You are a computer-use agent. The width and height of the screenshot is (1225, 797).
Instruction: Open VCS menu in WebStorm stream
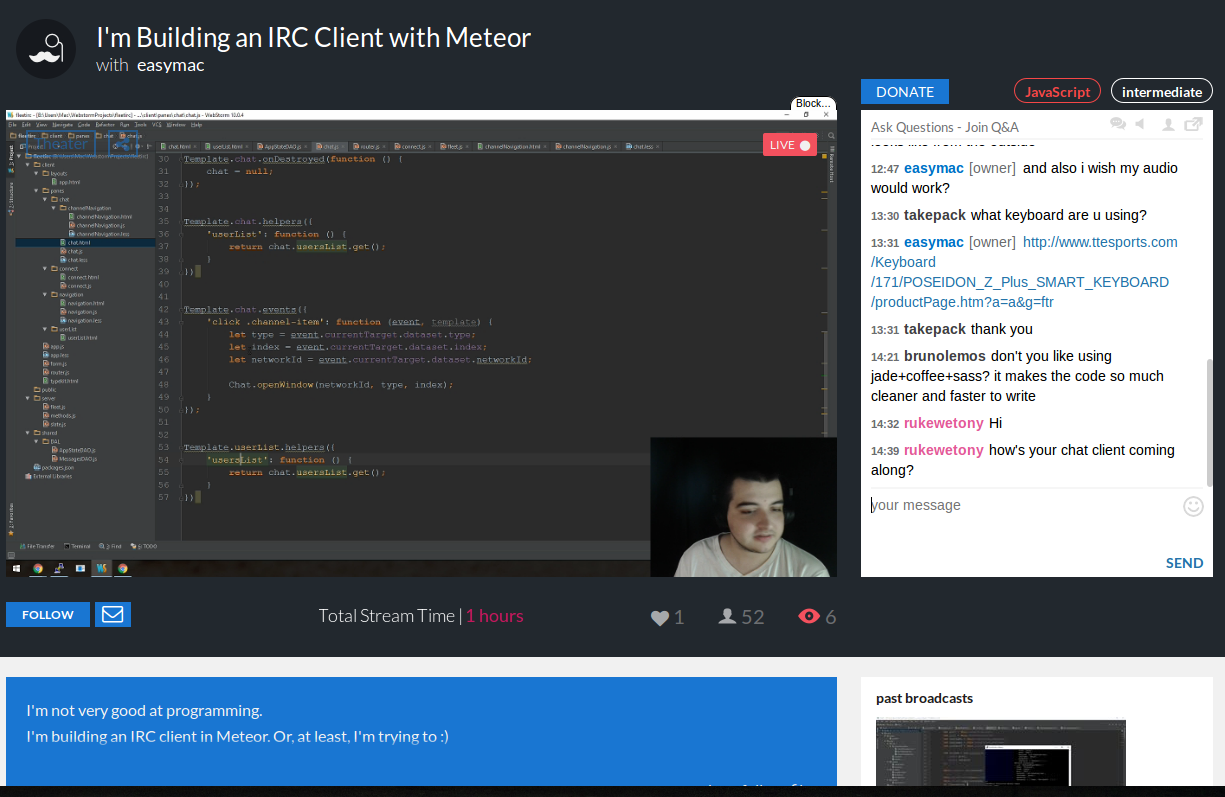point(156,125)
